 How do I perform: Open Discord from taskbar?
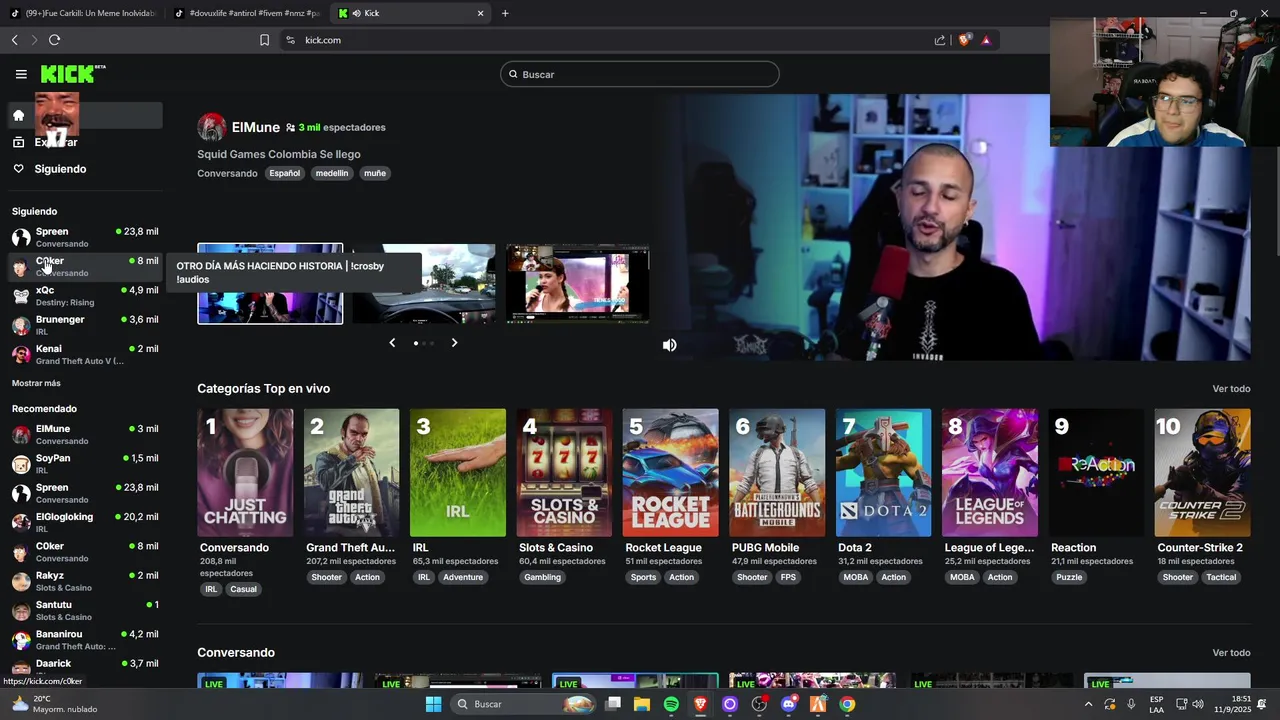pyautogui.click(x=788, y=704)
